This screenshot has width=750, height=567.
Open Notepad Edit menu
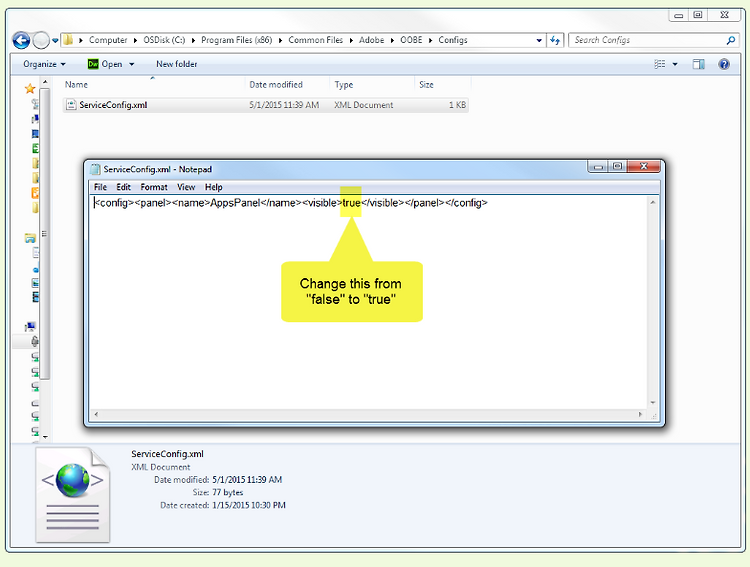tap(123, 187)
